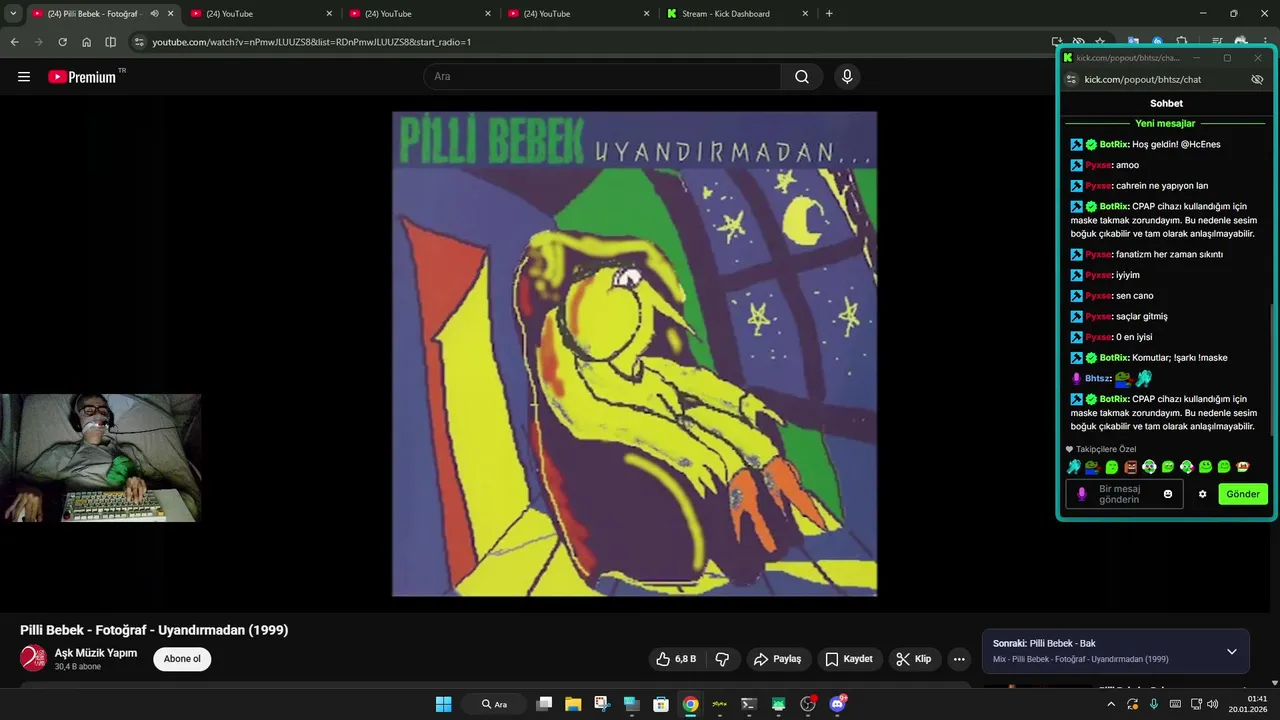Toggle crossed-eye icon in Kick popout address bar
Viewport: 1280px width, 720px height.
click(1257, 79)
